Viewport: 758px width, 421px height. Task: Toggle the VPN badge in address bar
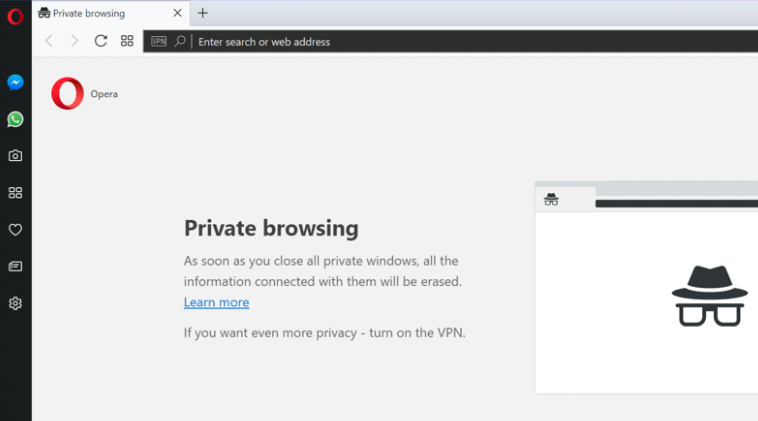click(x=158, y=41)
